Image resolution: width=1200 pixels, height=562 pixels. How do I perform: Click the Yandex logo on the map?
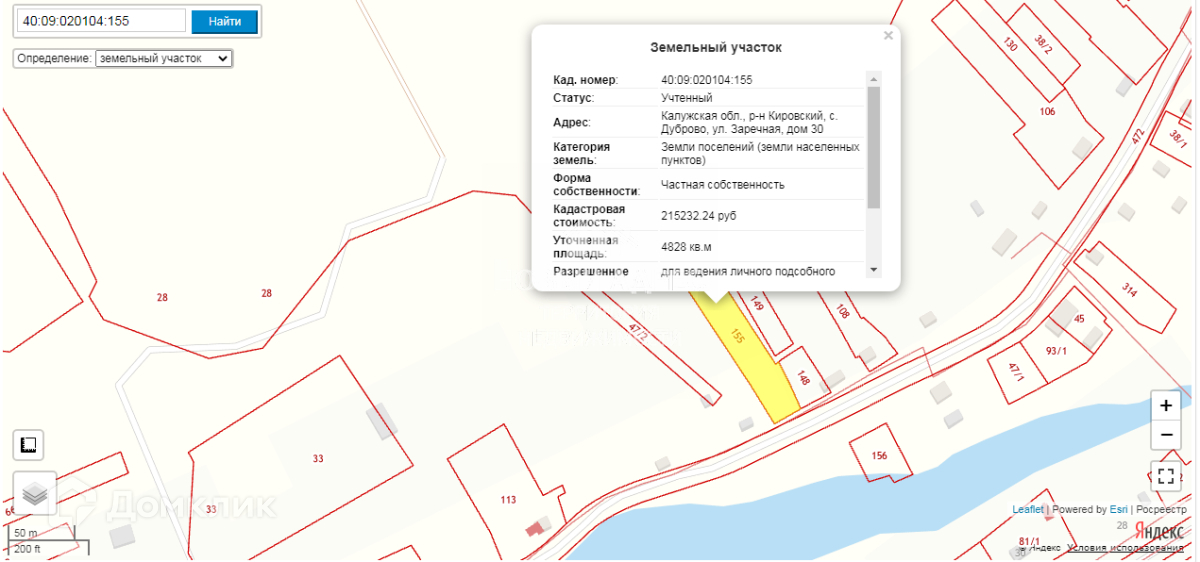click(1161, 530)
